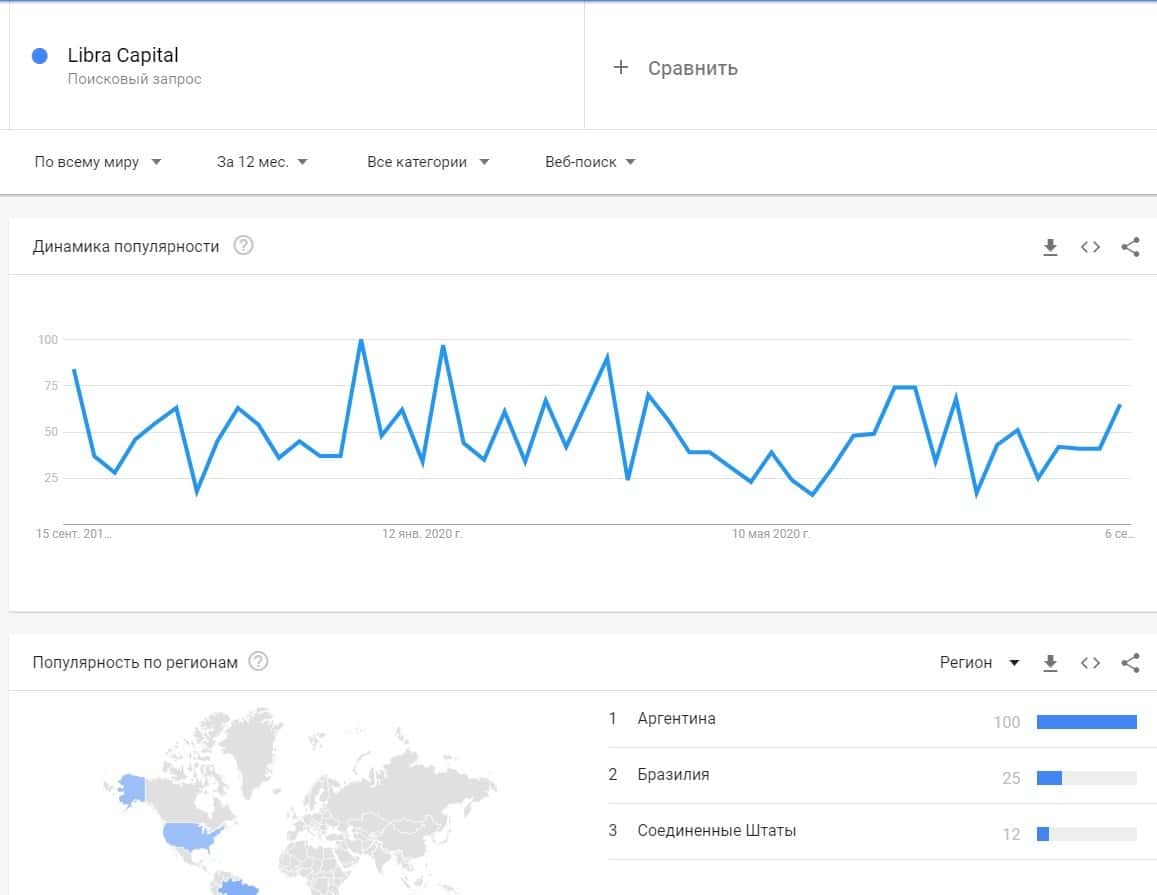Share the regions popularity widget
This screenshot has width=1157, height=895.
tap(1130, 663)
